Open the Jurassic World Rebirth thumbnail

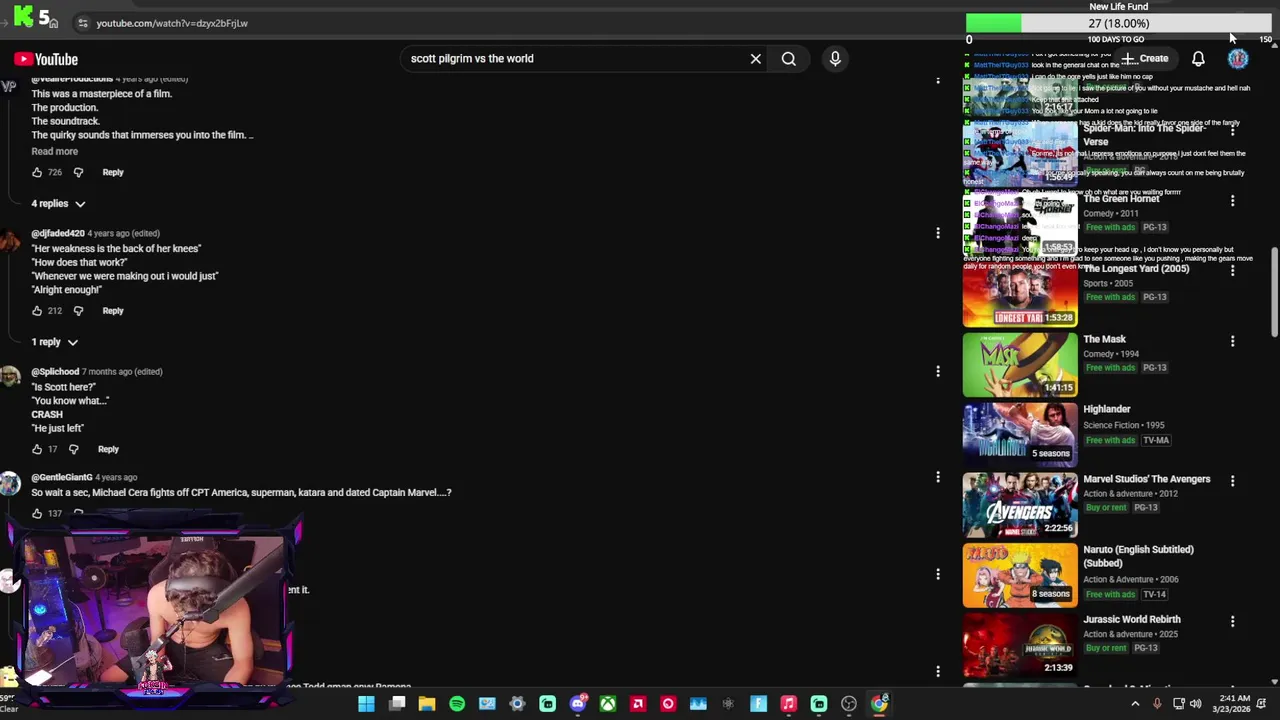(x=1020, y=645)
